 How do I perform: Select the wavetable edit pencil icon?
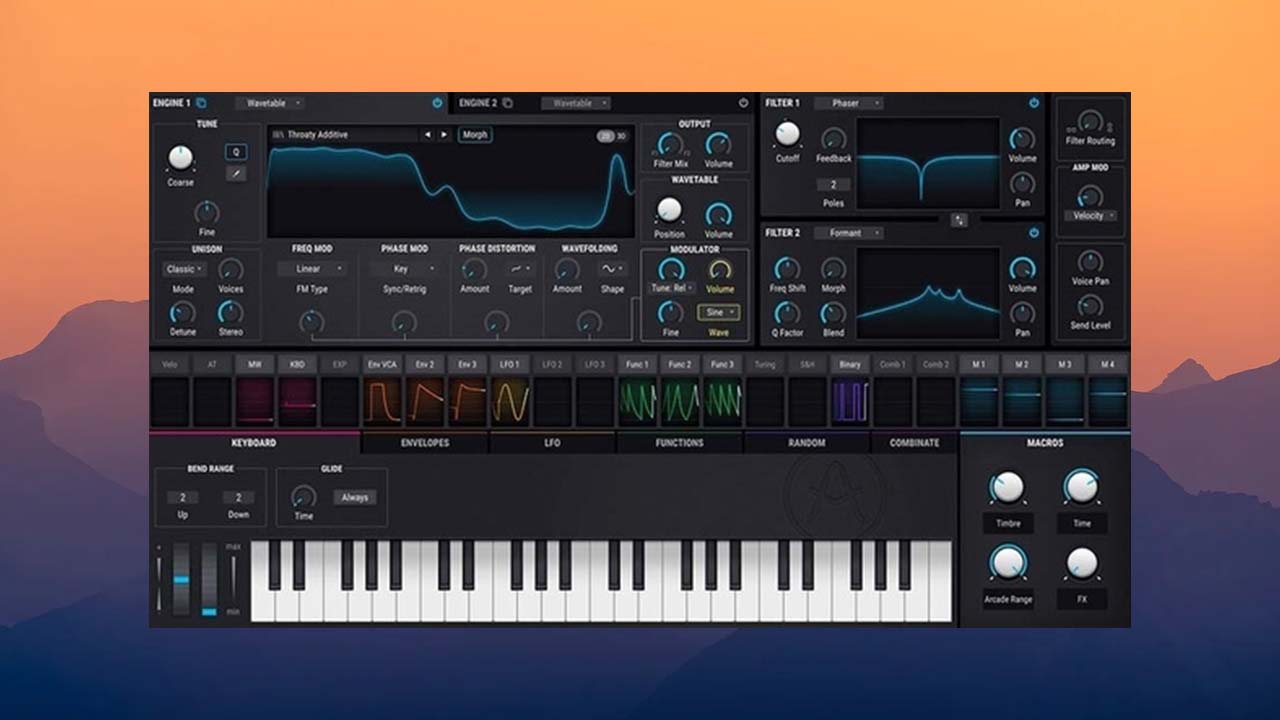pos(236,173)
